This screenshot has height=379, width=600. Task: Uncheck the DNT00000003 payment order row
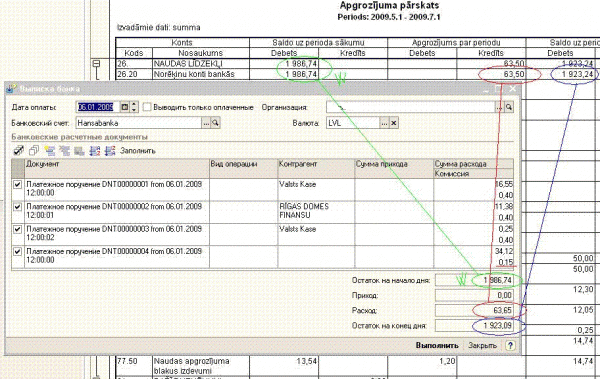coord(17,229)
